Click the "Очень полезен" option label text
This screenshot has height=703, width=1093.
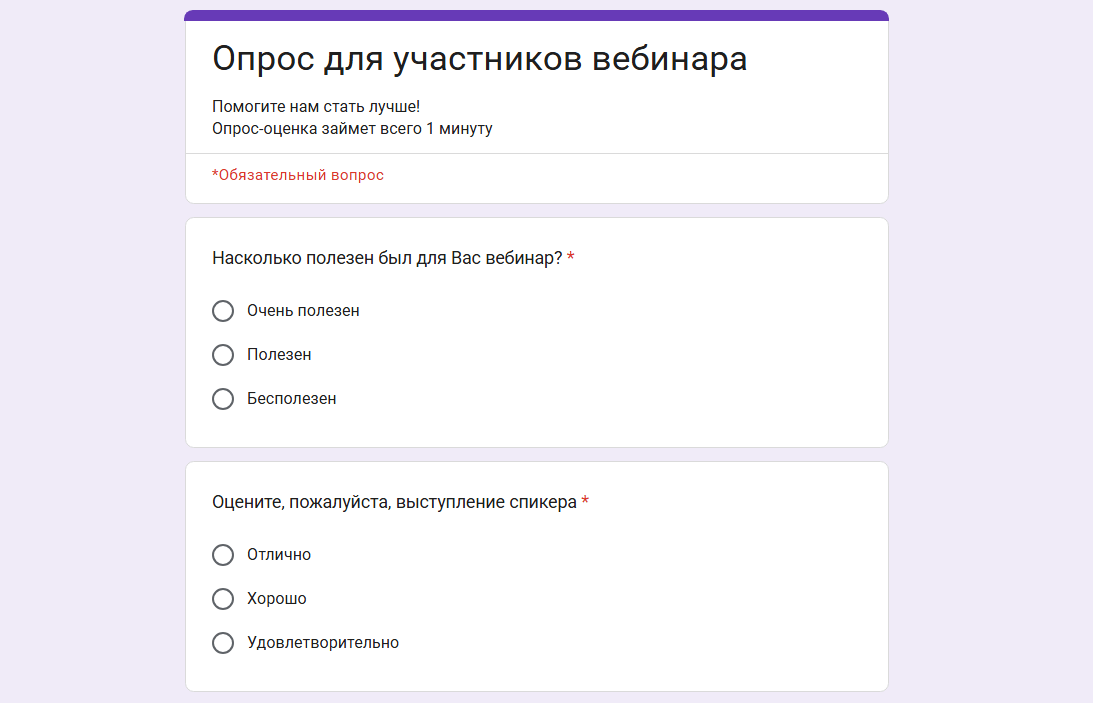(303, 311)
